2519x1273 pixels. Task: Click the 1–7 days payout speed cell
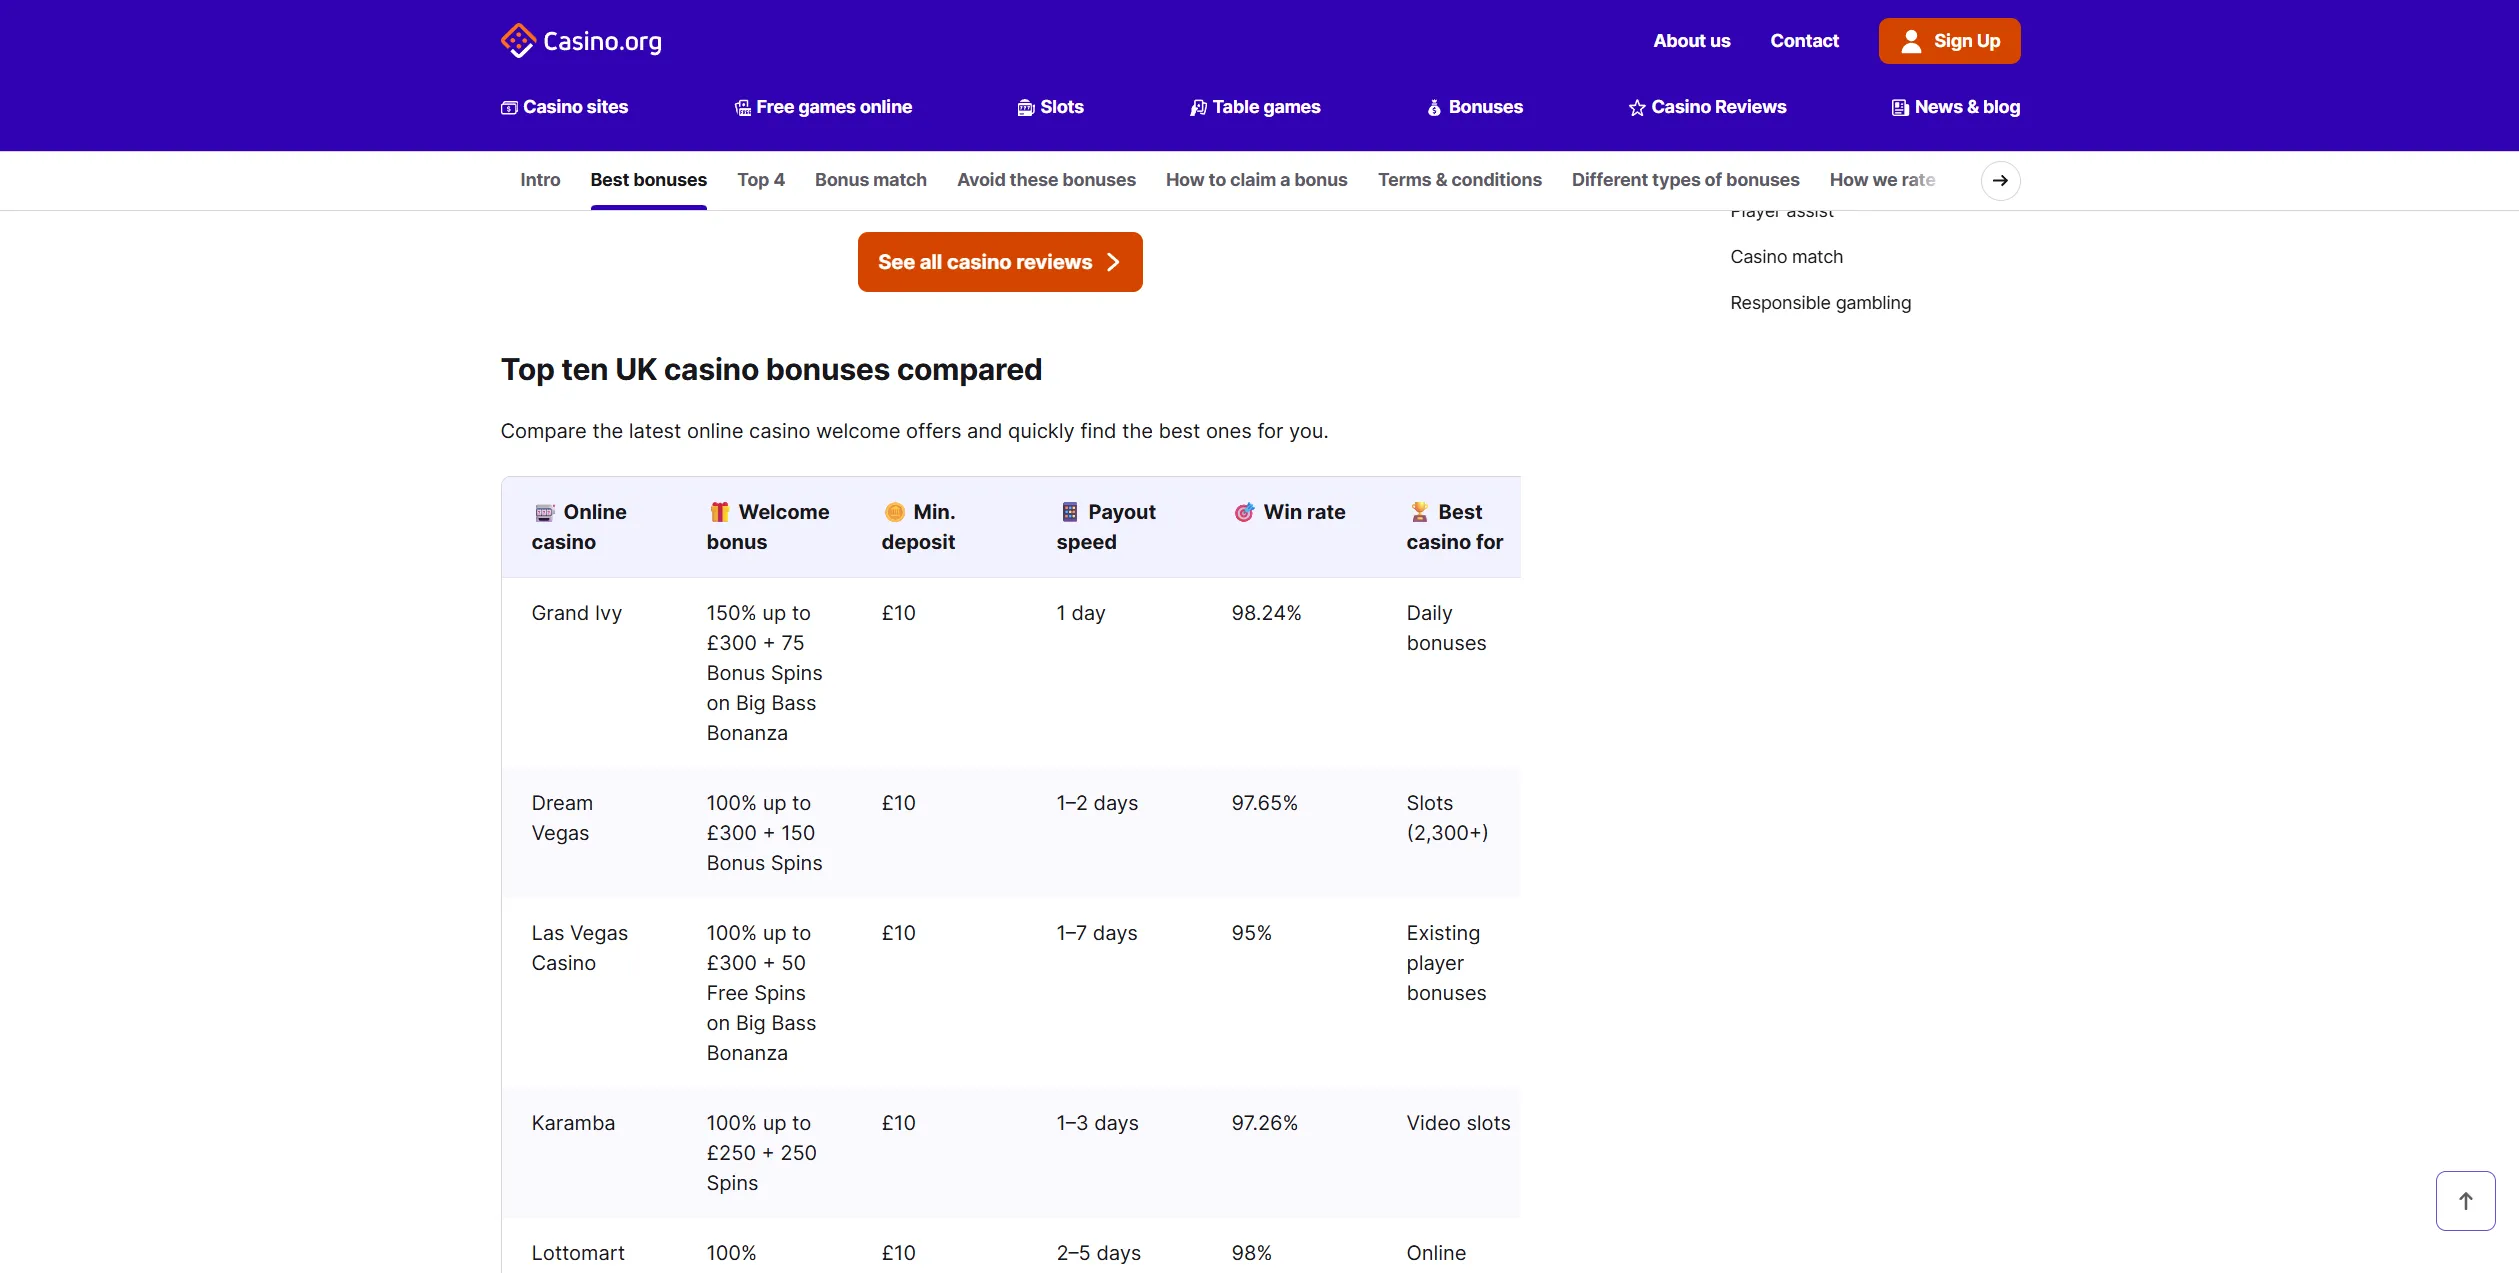(1096, 933)
